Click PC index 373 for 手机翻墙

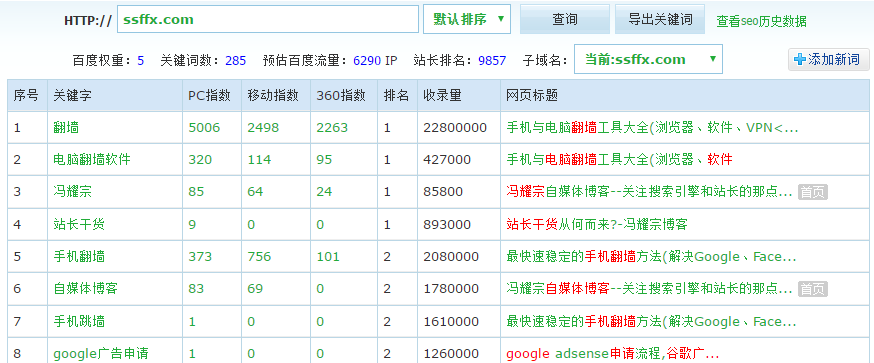pos(200,257)
